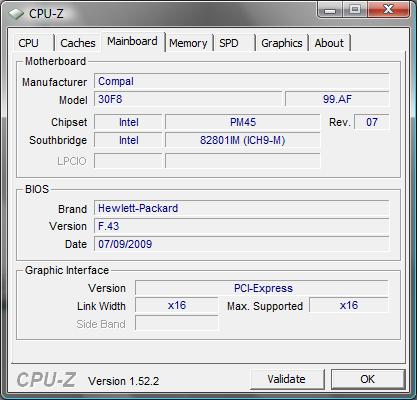Click the maximize window button

tap(355, 10)
